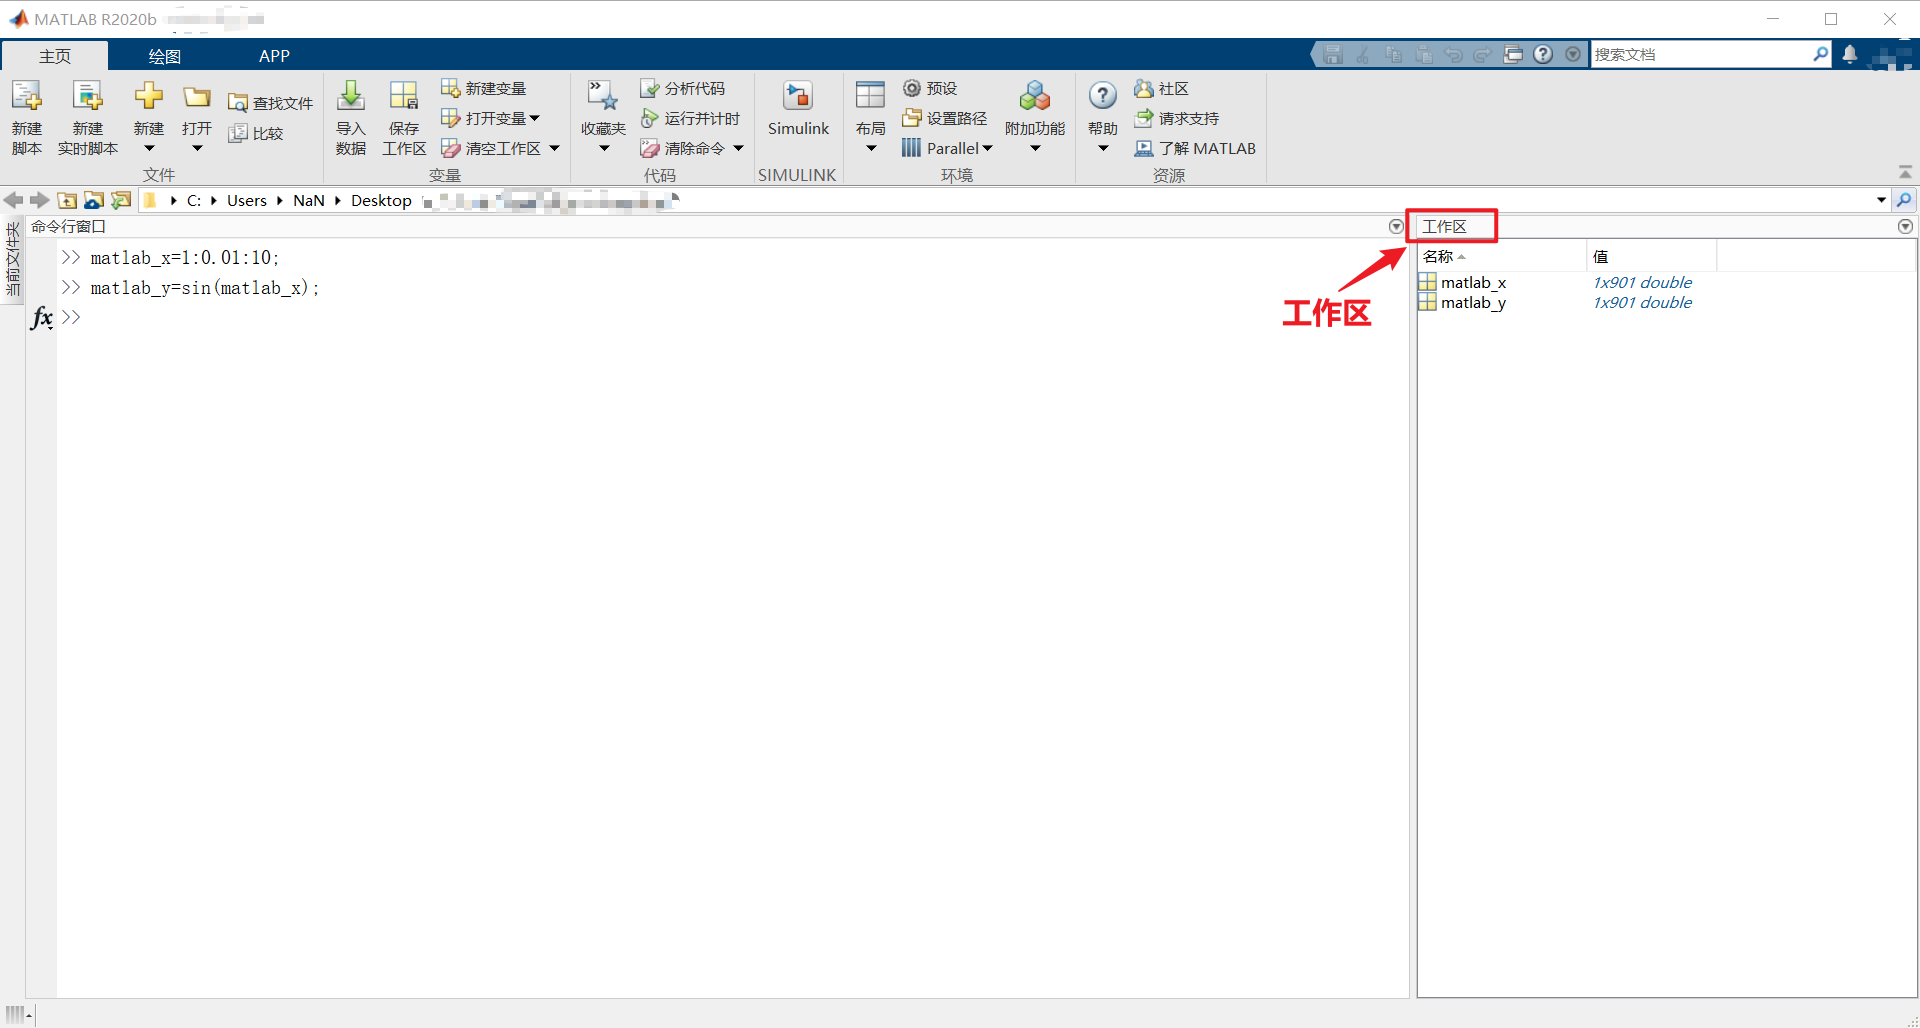Screen dimensions: 1920x1028
Task: Click Users in the folder path
Action: [246, 200]
